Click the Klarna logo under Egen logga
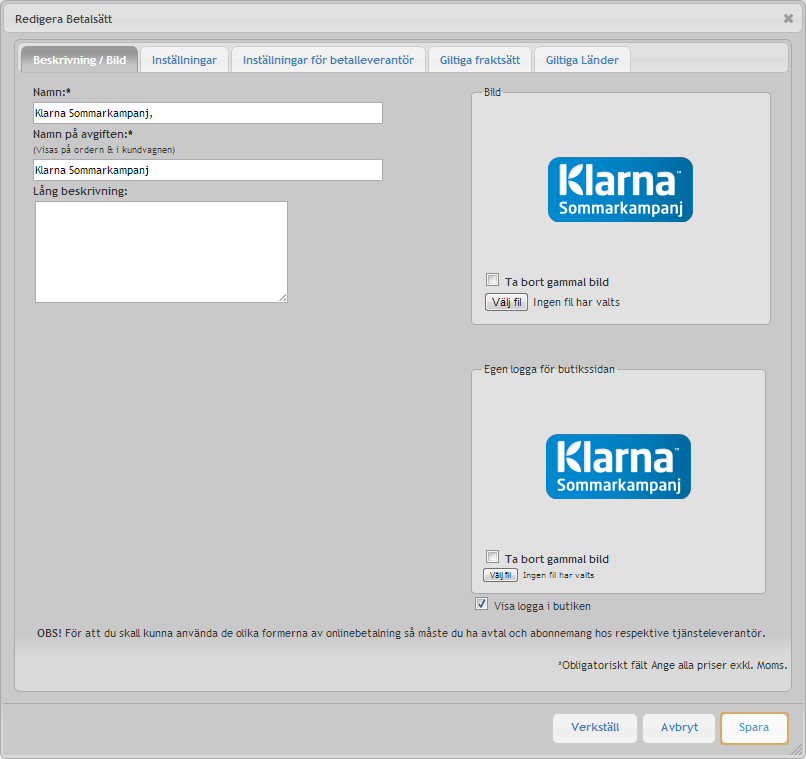Image resolution: width=806 pixels, height=759 pixels. click(x=618, y=467)
